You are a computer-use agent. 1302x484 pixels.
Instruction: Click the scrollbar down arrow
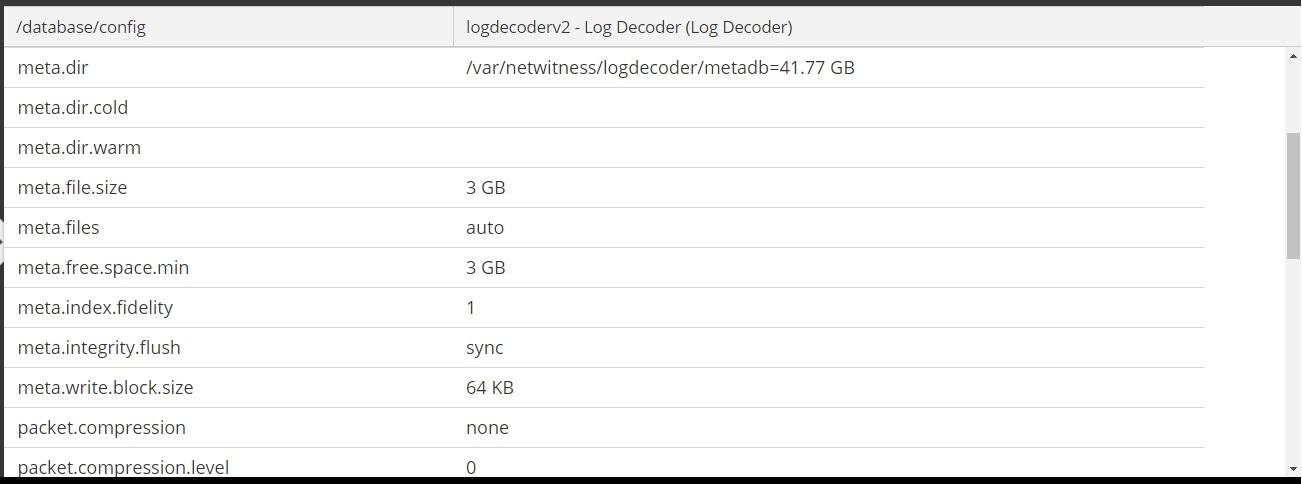tap(1292, 467)
